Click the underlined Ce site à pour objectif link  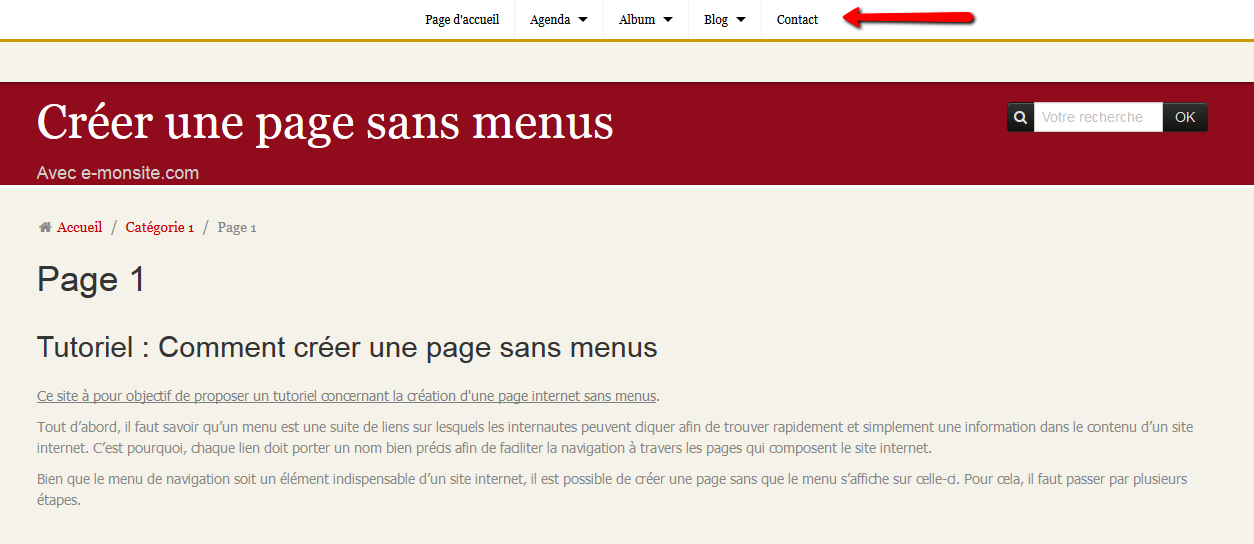tap(347, 395)
